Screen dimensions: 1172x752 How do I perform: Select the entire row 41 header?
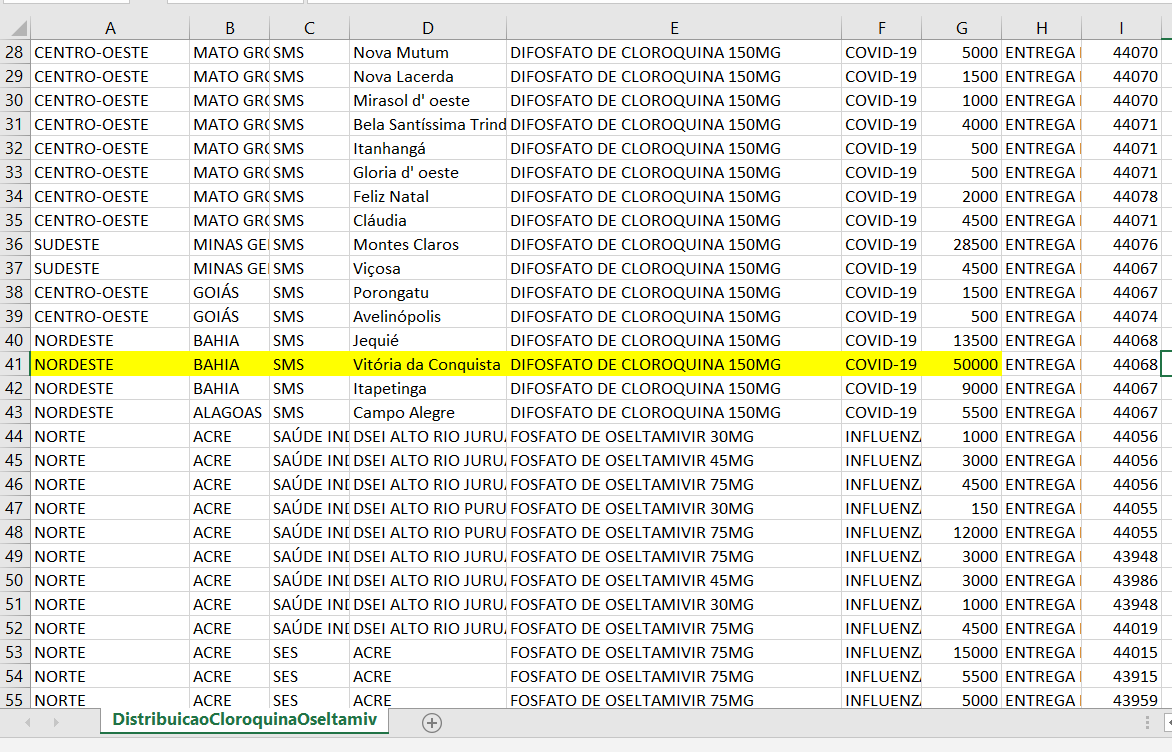(15, 365)
